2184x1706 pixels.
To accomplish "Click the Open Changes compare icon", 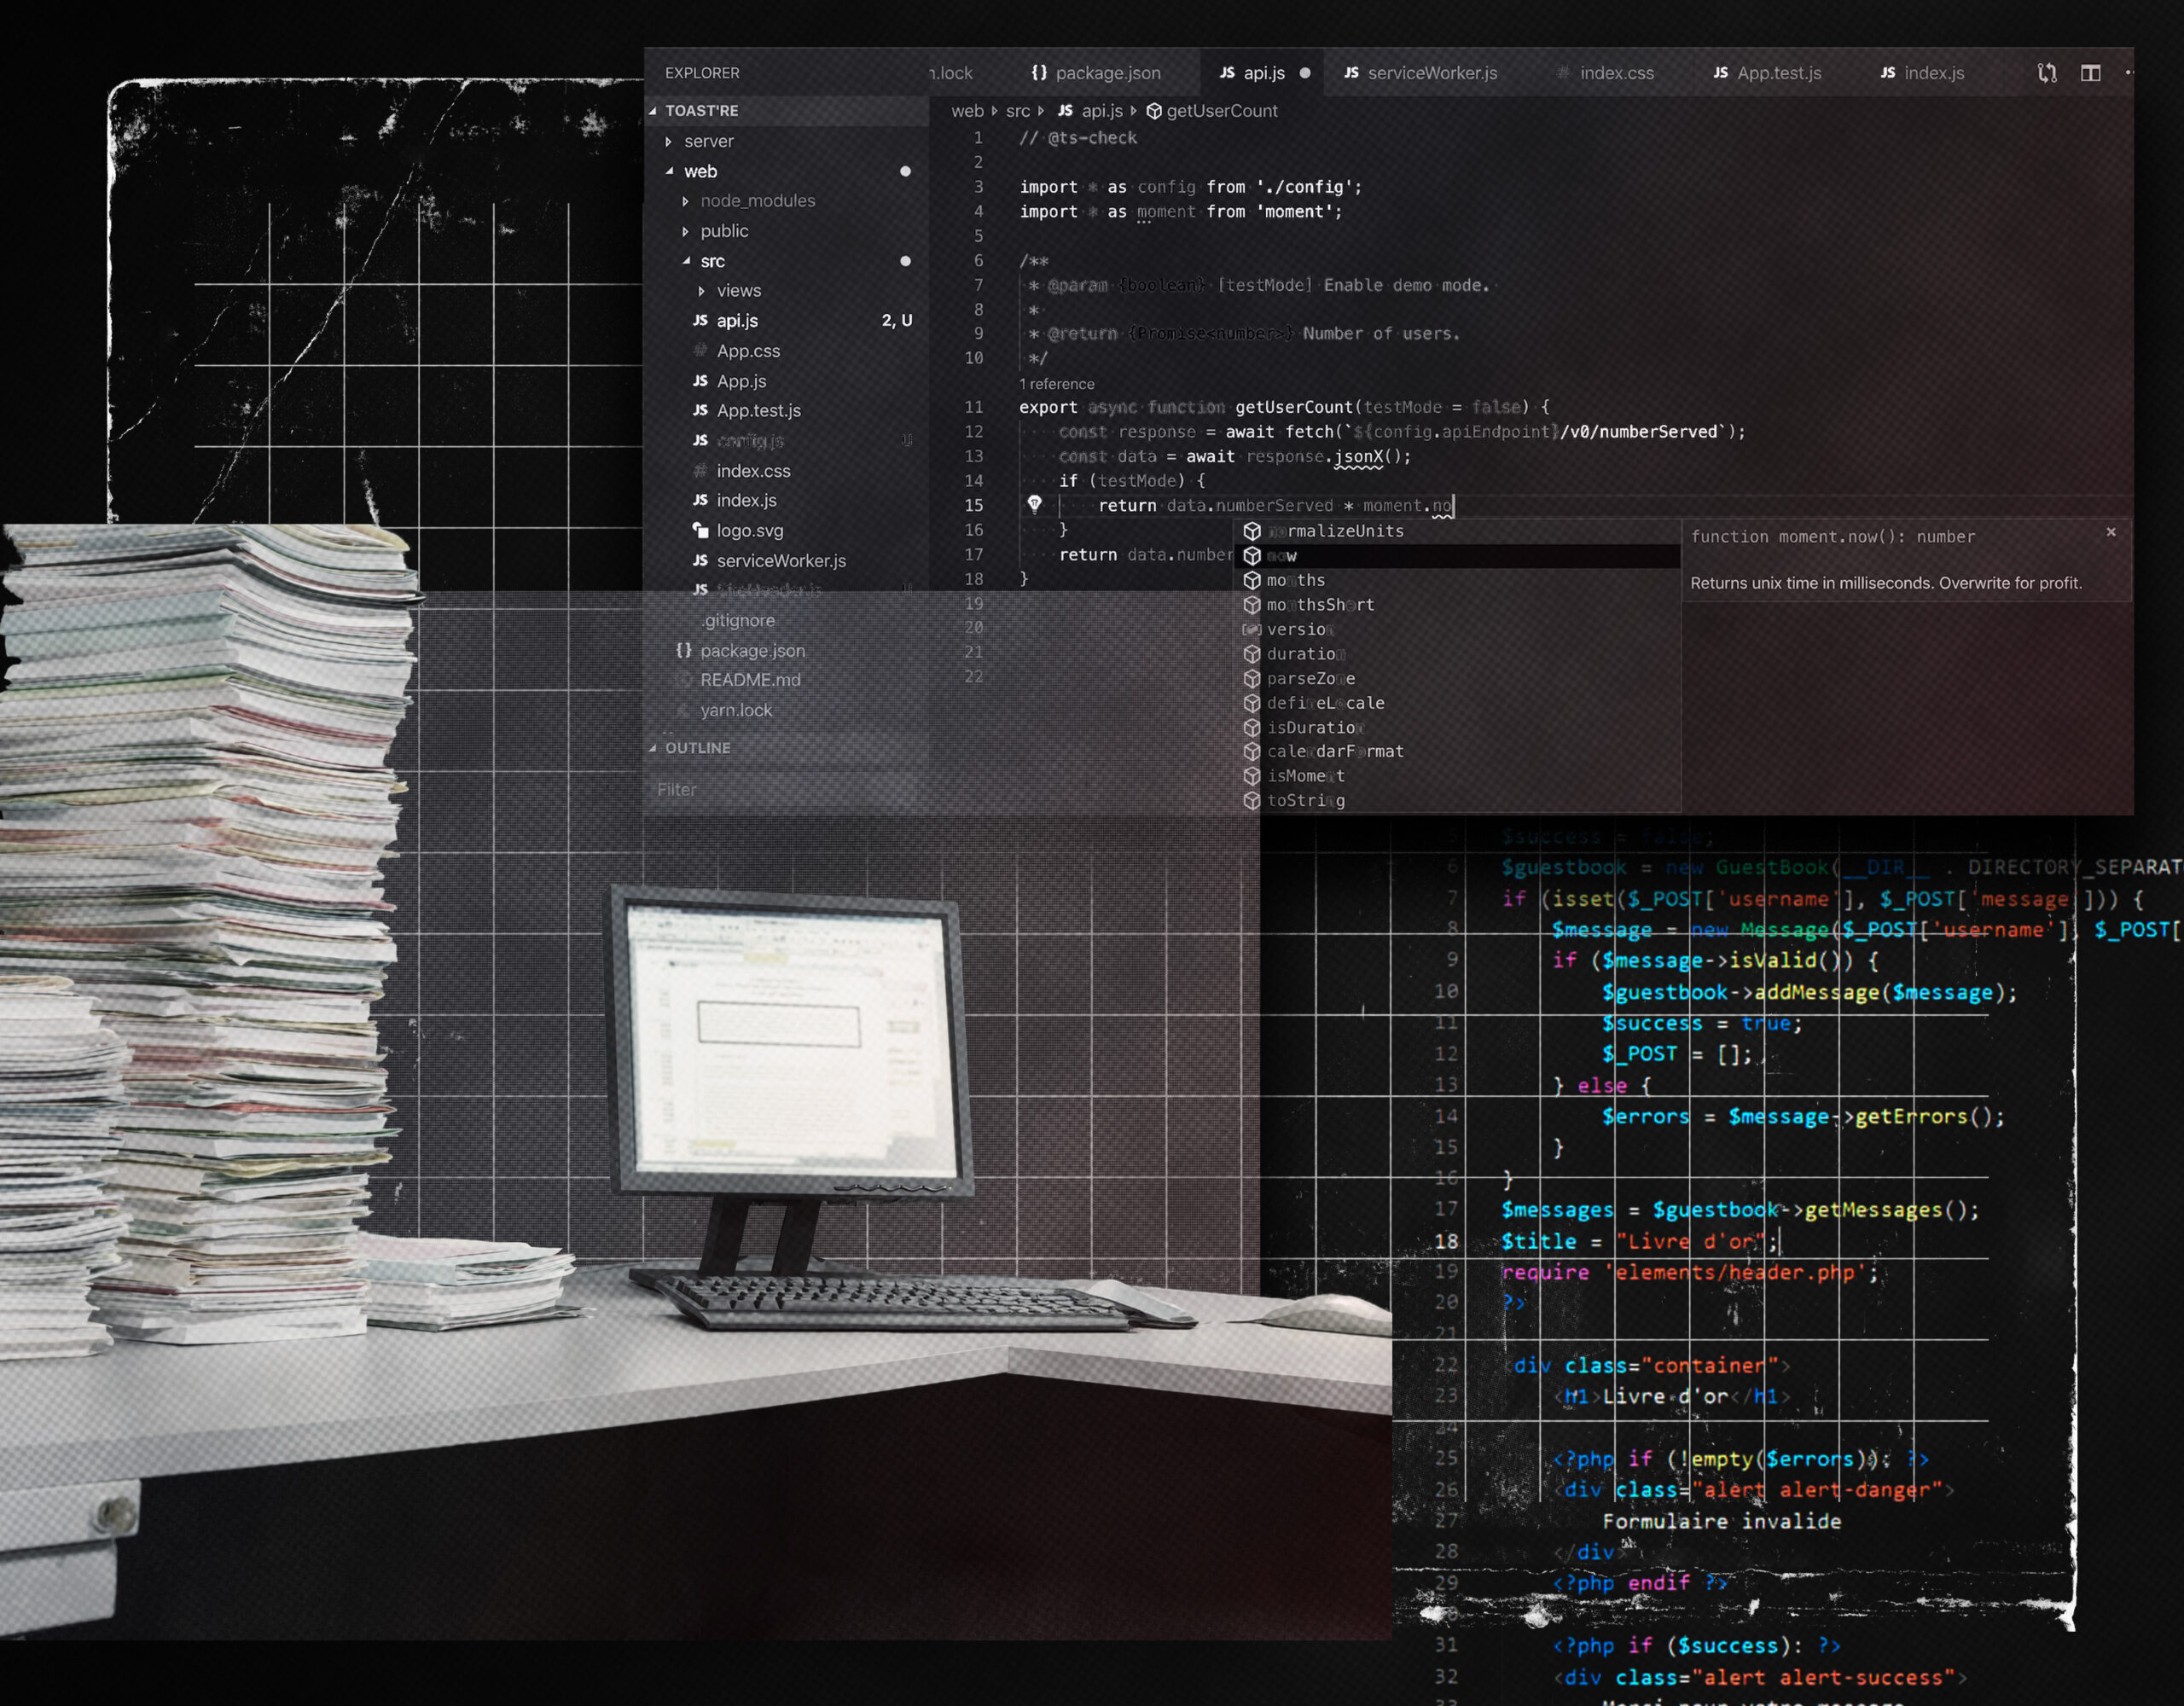I will (2046, 73).
